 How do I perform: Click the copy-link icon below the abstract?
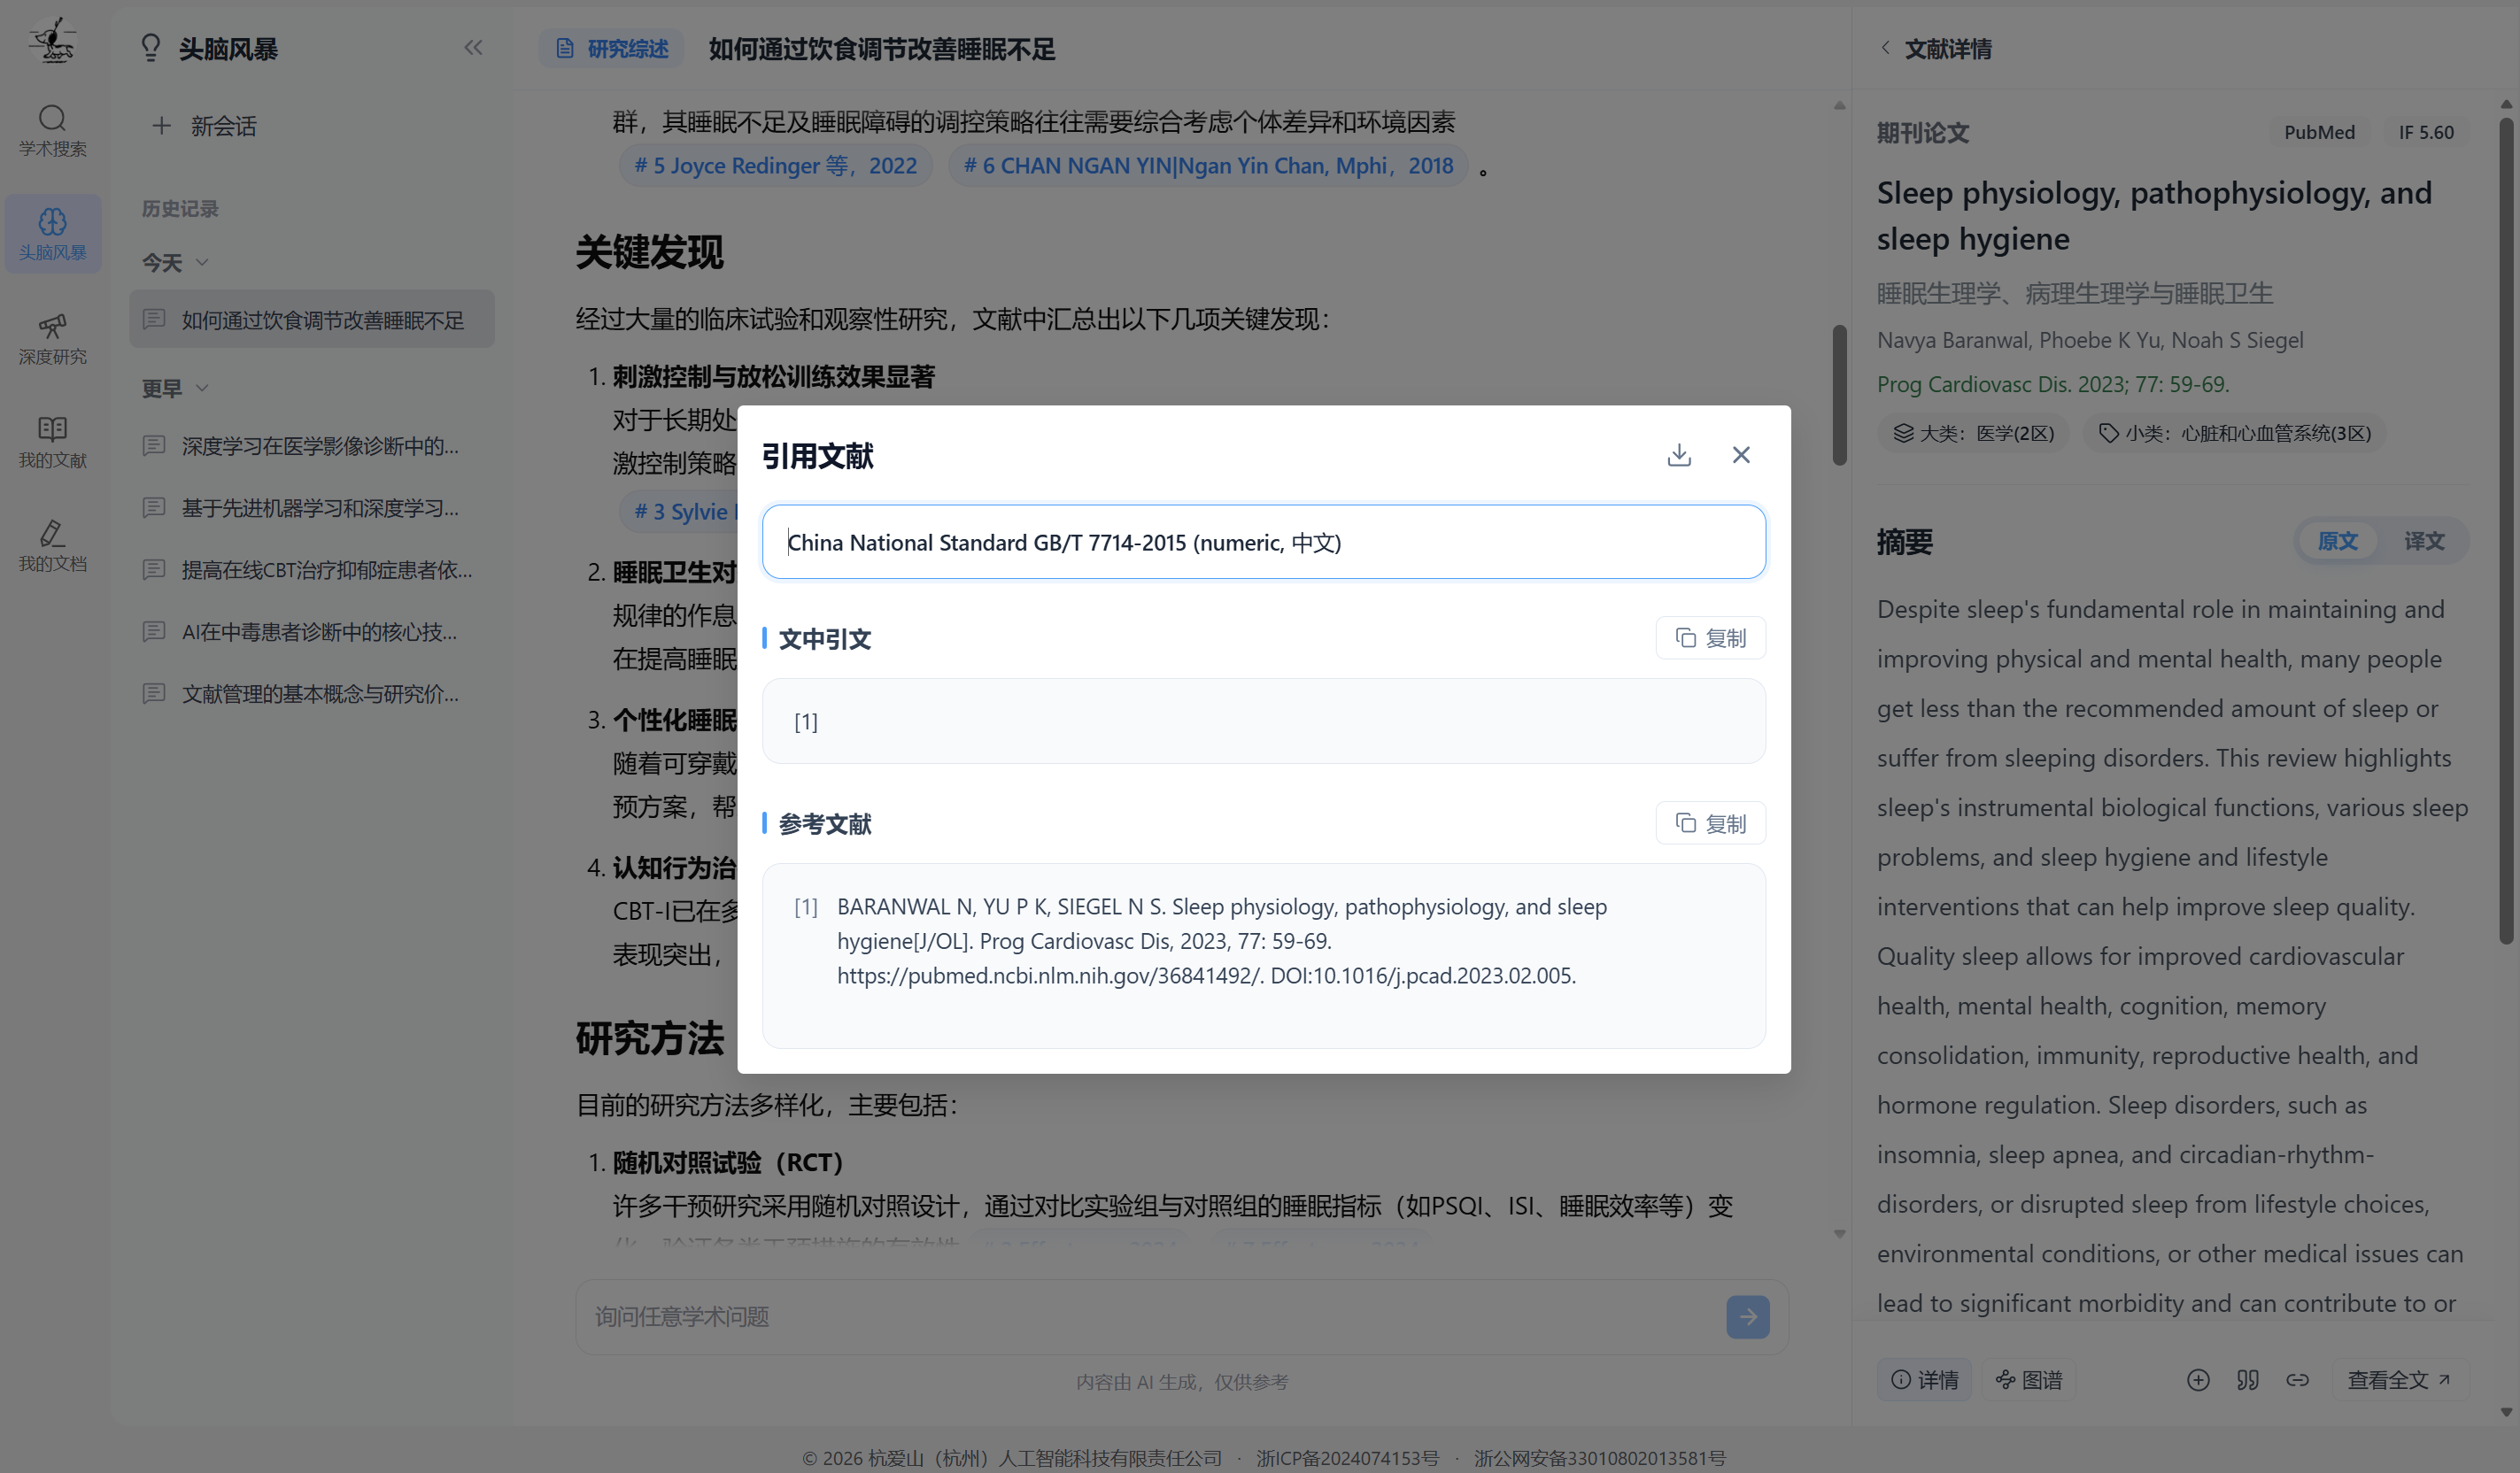[2297, 1379]
